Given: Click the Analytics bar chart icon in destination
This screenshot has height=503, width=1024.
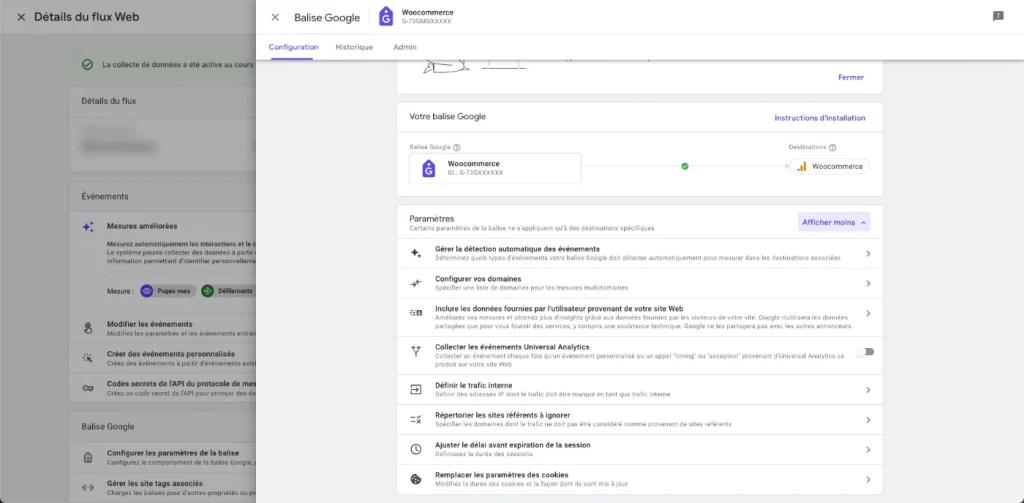Looking at the screenshot, I should tap(801, 167).
